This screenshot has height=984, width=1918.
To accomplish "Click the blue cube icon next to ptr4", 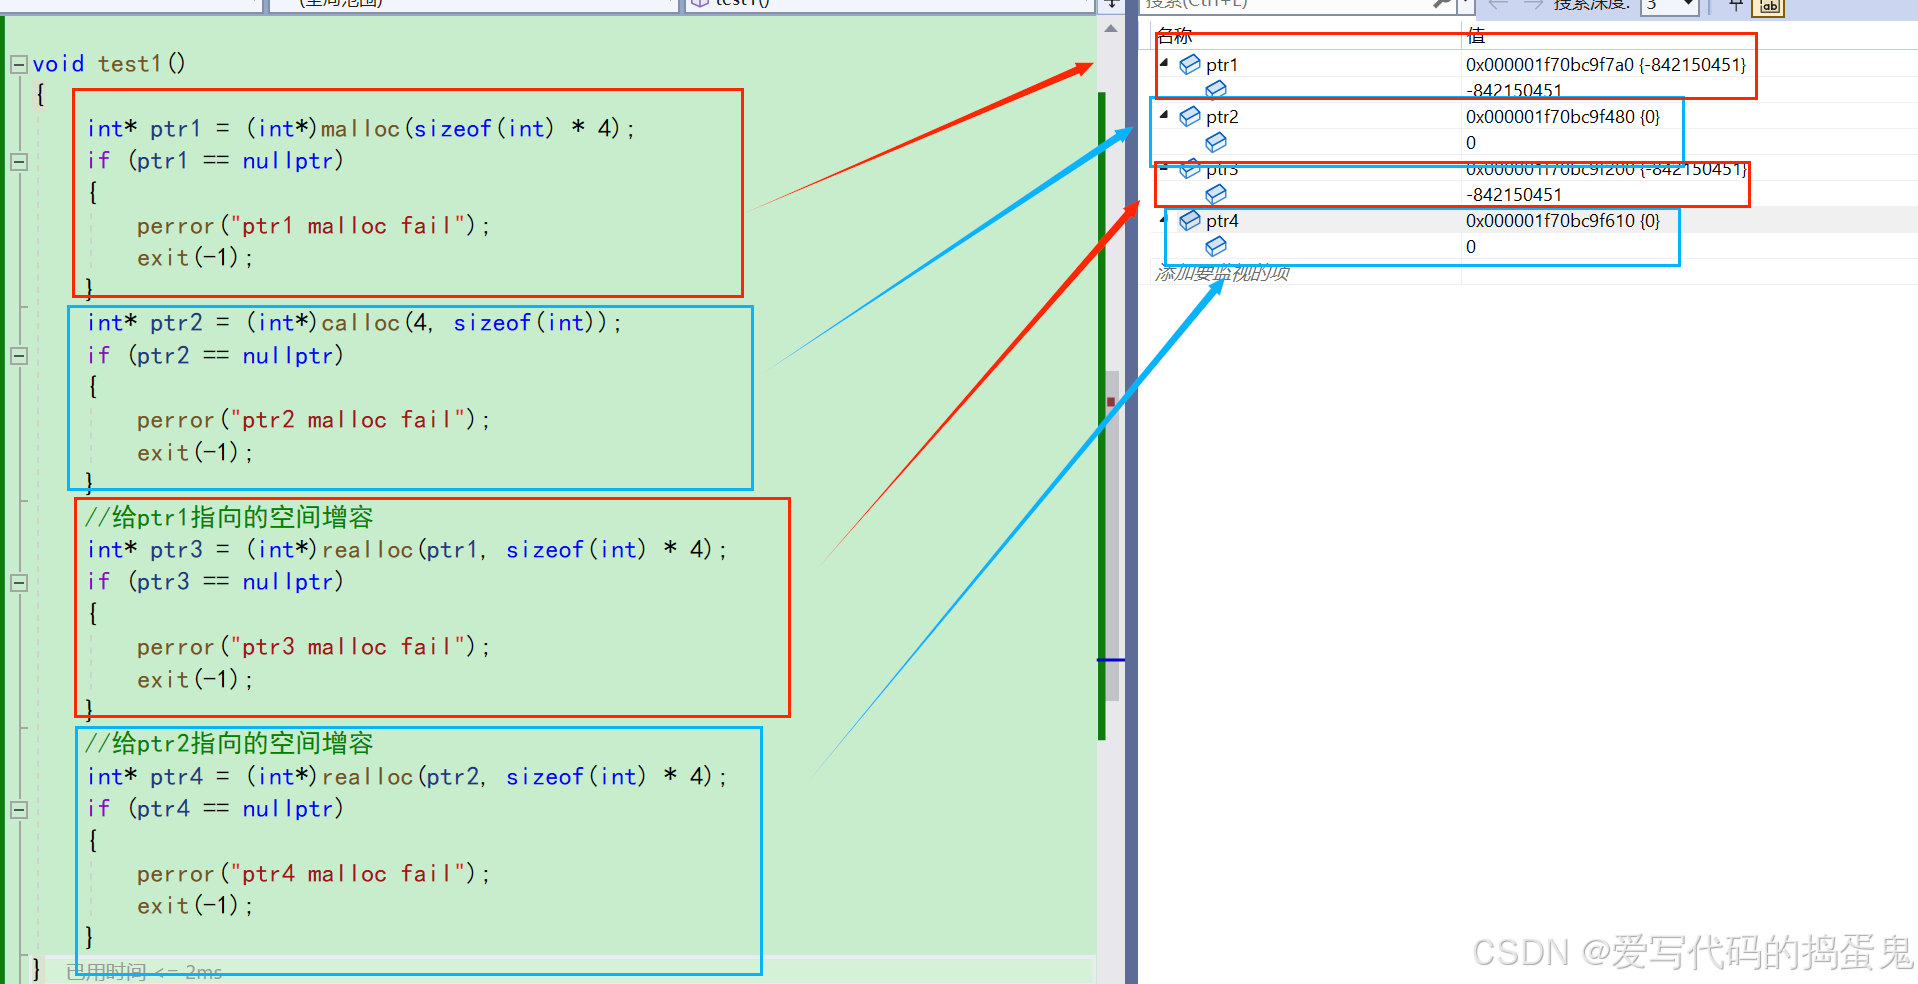I will tap(1190, 220).
